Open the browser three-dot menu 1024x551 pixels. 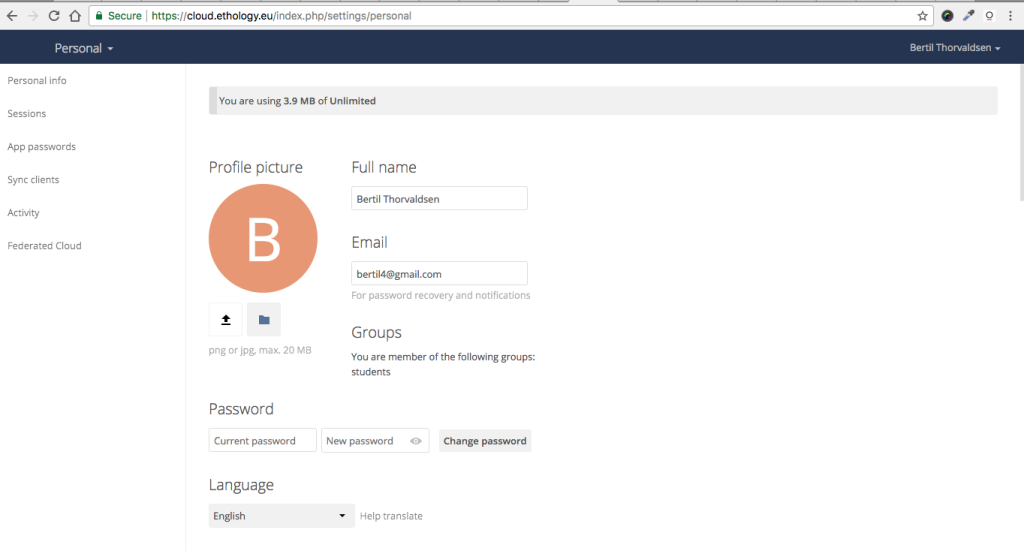pyautogui.click(x=1010, y=16)
